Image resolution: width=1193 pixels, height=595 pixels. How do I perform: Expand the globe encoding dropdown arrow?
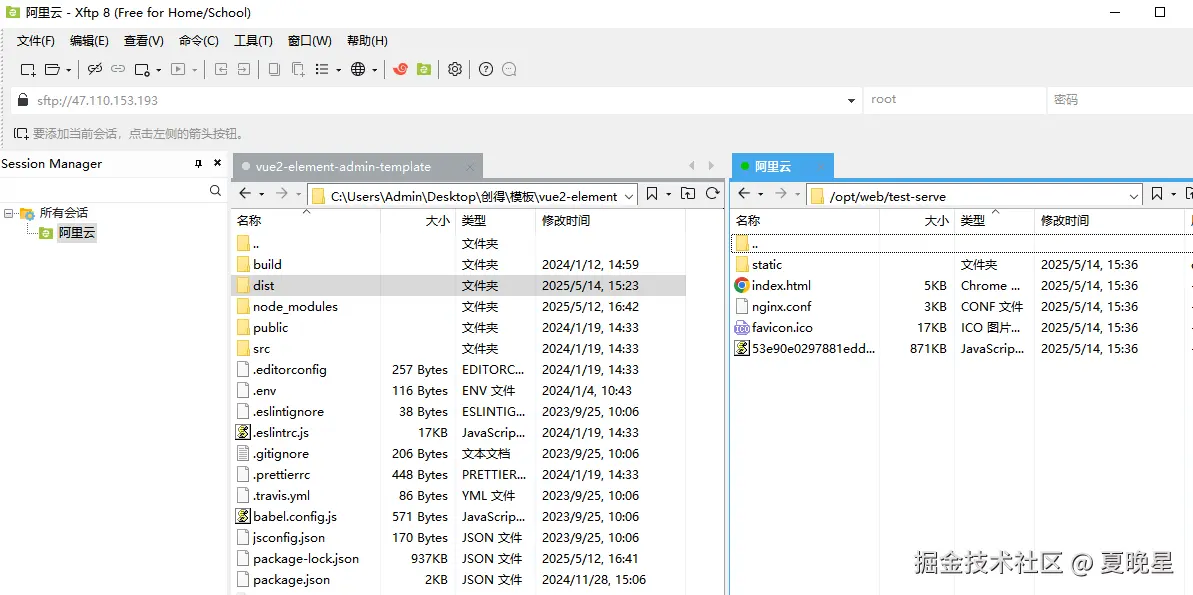[x=374, y=70]
